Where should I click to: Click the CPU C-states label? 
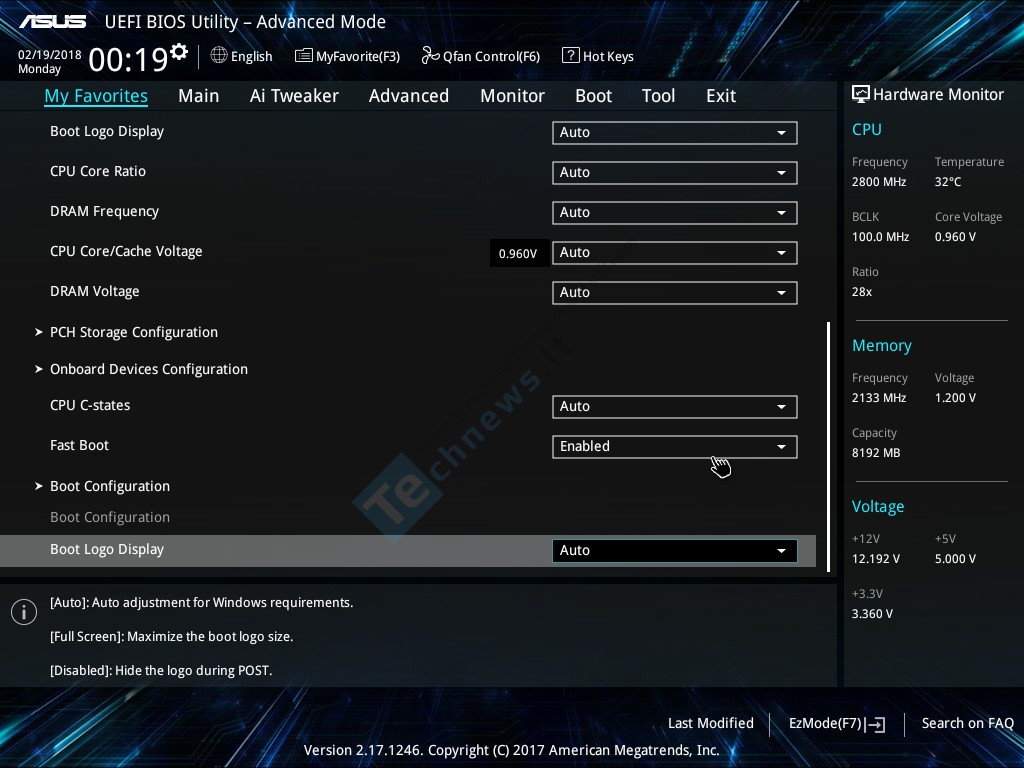(90, 405)
